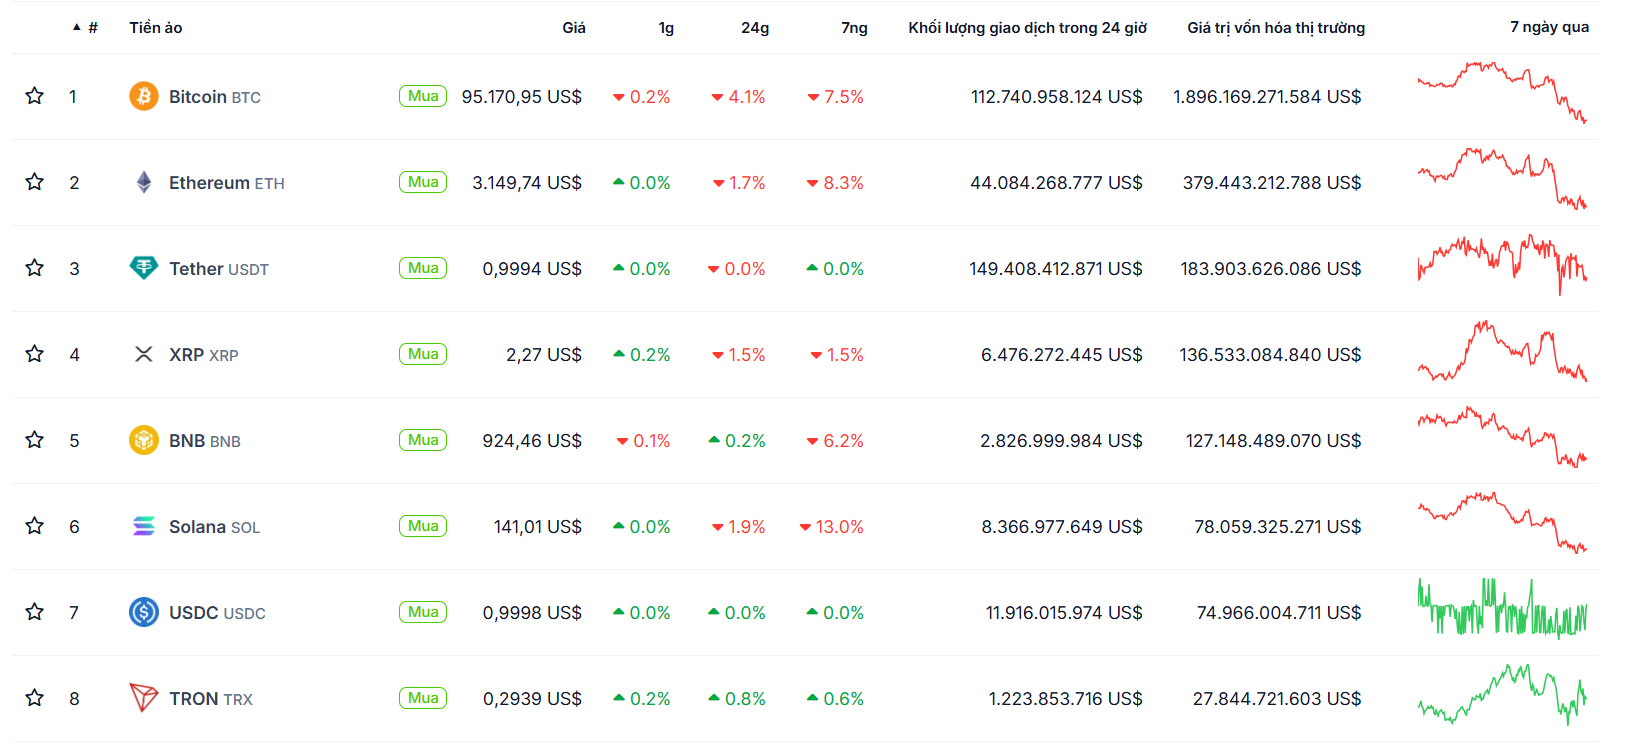
Task: Mark Solana with the star icon
Action: (35, 526)
